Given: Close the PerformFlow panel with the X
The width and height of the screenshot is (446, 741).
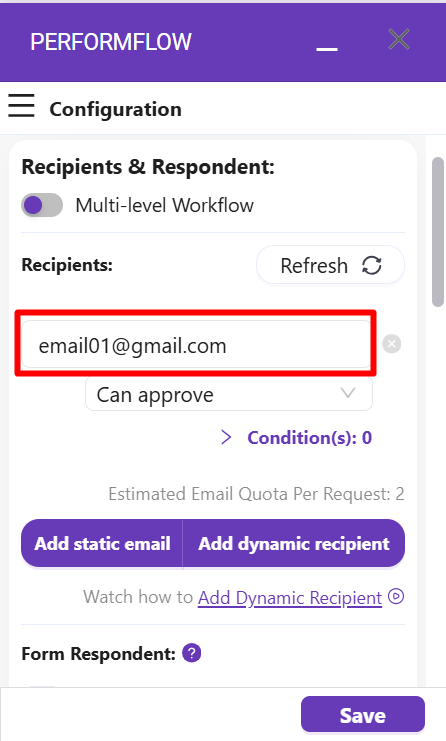Looking at the screenshot, I should coord(399,39).
